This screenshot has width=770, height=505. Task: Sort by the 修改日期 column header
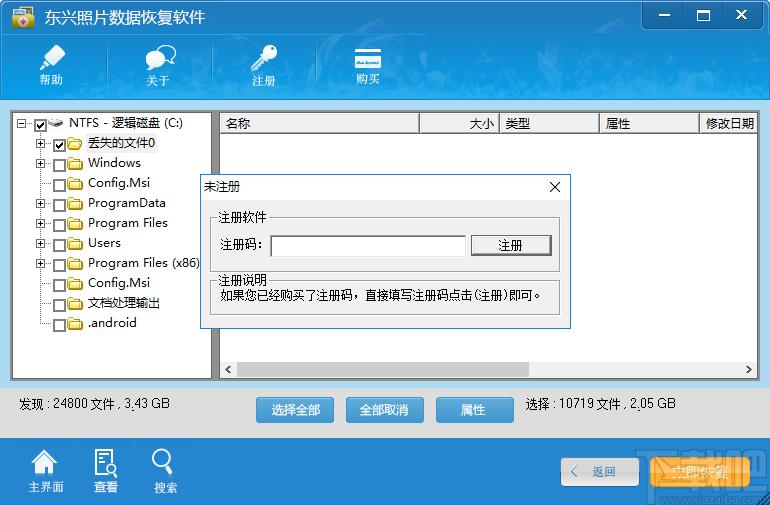tap(729, 123)
